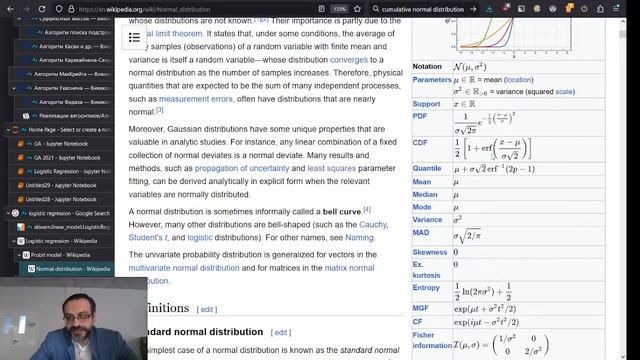This screenshot has height=360, width=640.
Task: Open the 'MAD' infobox link
Action: [421, 233]
